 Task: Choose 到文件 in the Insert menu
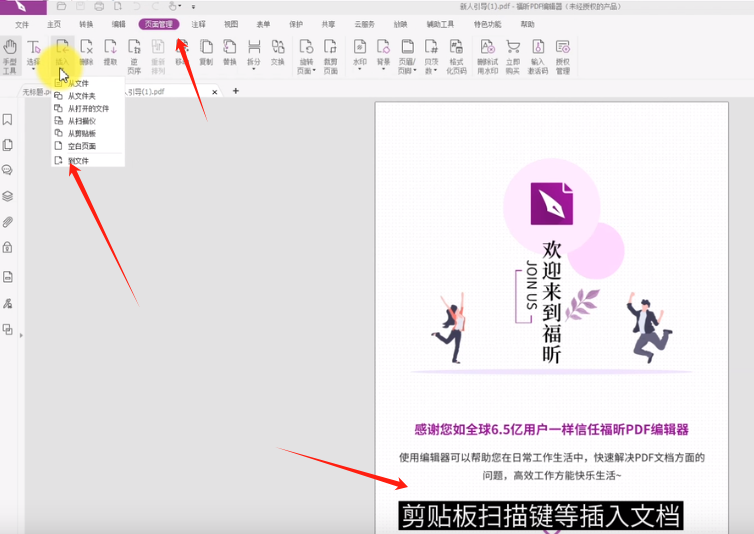pyautogui.click(x=88, y=161)
